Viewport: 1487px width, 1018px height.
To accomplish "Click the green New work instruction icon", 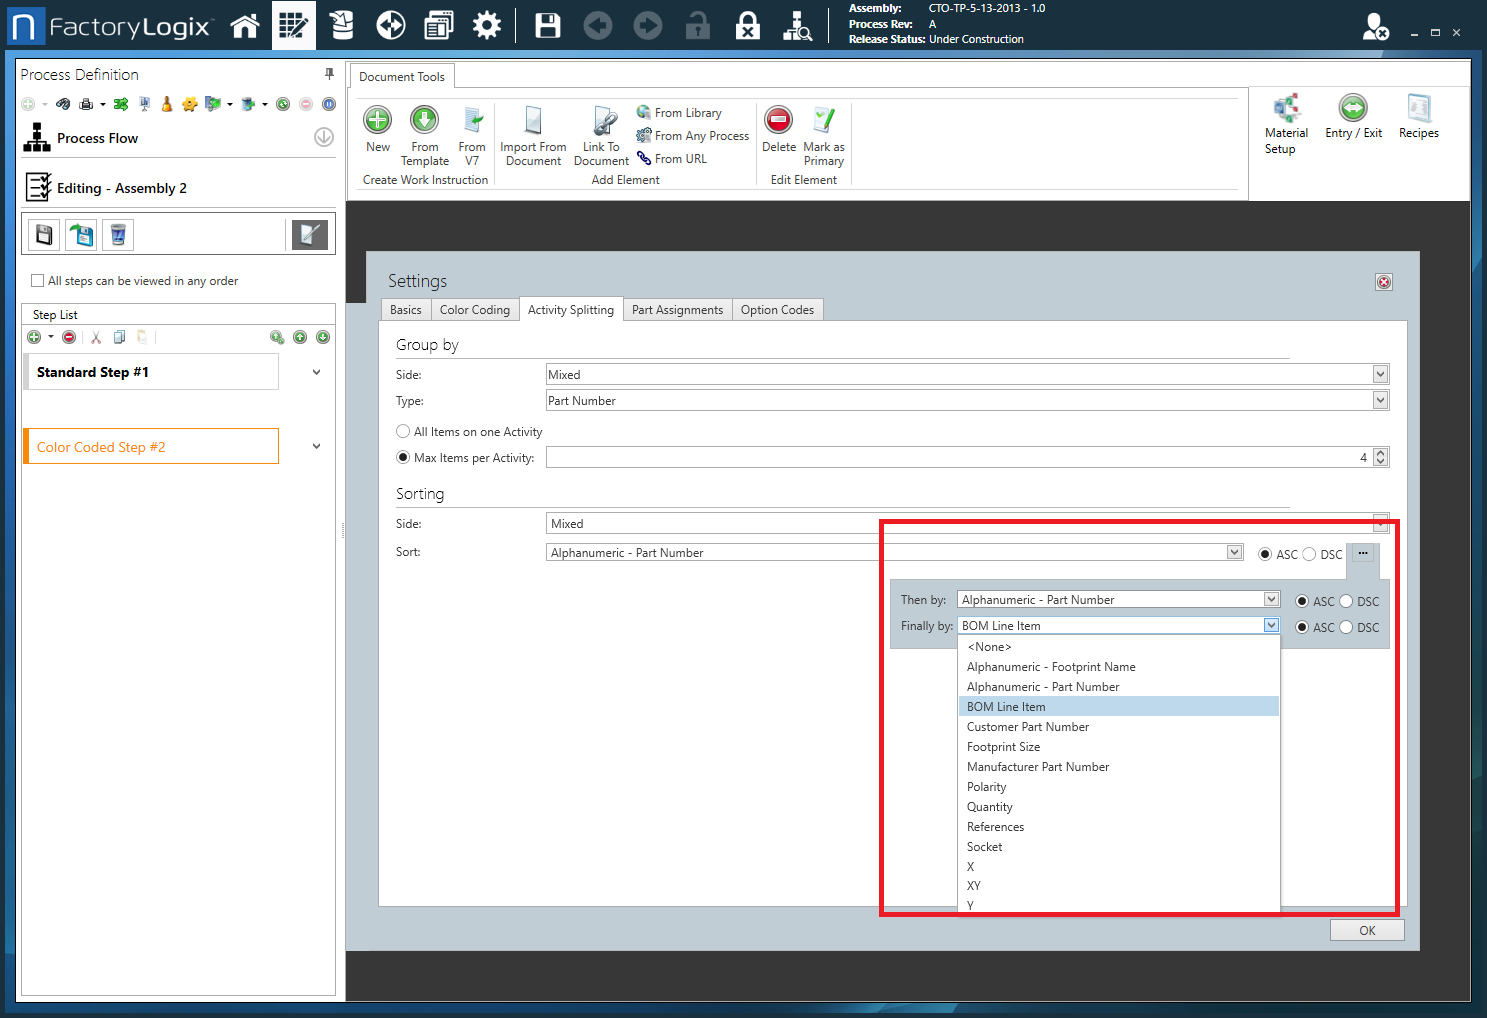I will tap(377, 121).
